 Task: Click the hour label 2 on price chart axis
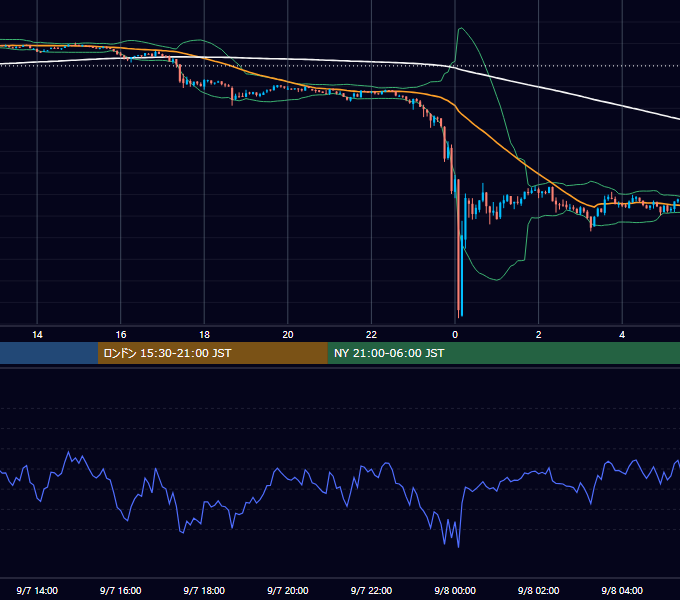click(x=539, y=335)
